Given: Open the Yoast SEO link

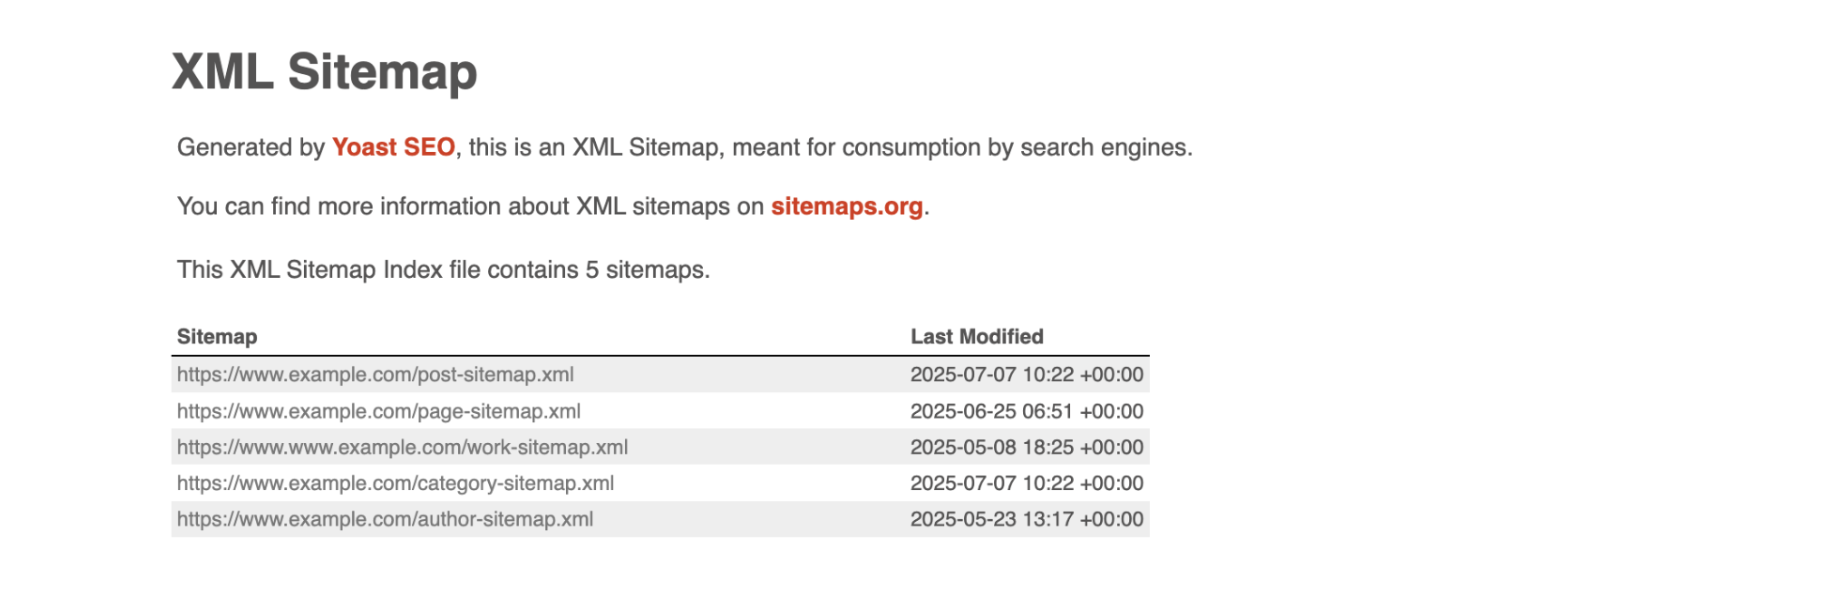Looking at the screenshot, I should pyautogui.click(x=393, y=148).
